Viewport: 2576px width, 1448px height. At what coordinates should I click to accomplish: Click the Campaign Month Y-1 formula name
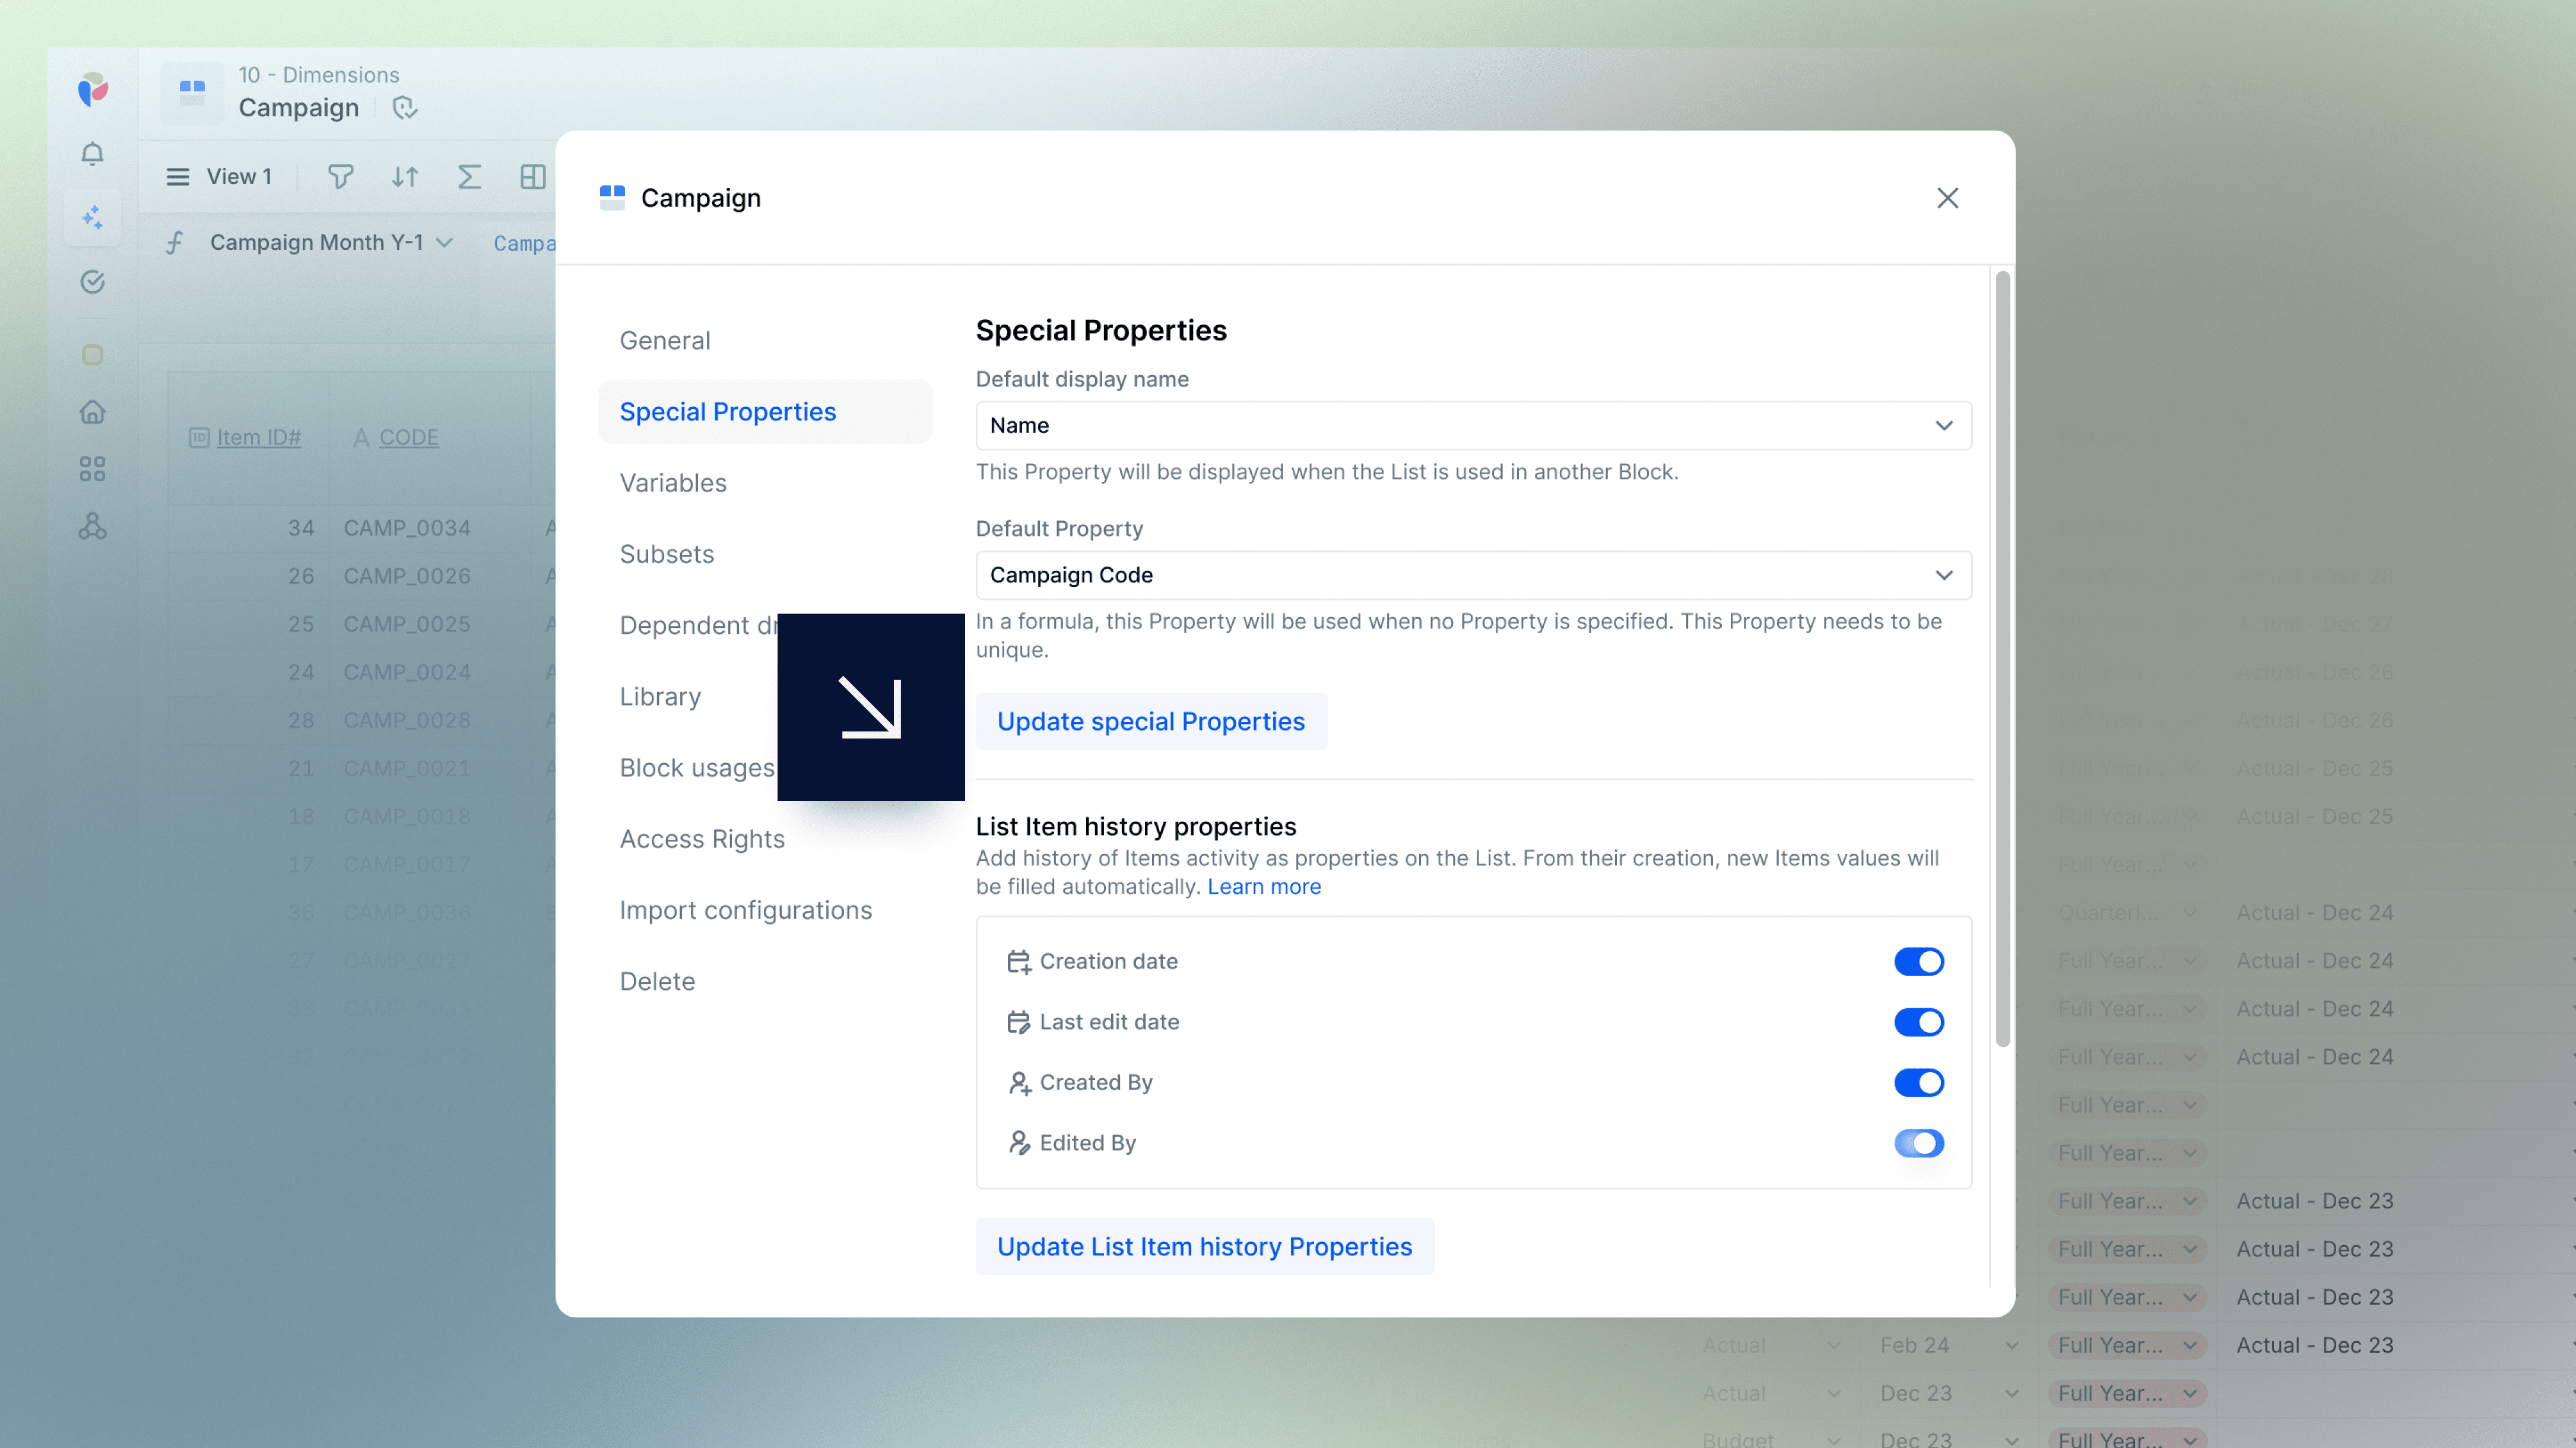(316, 242)
